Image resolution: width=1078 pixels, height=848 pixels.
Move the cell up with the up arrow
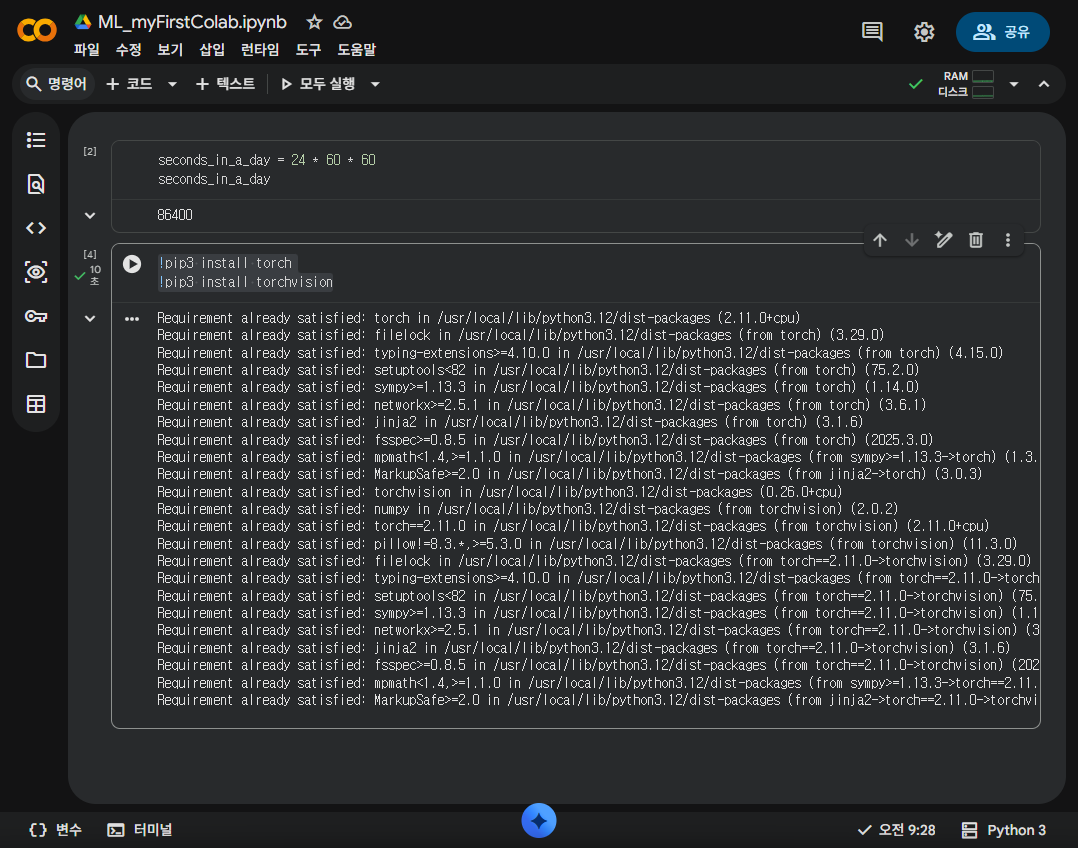[880, 240]
